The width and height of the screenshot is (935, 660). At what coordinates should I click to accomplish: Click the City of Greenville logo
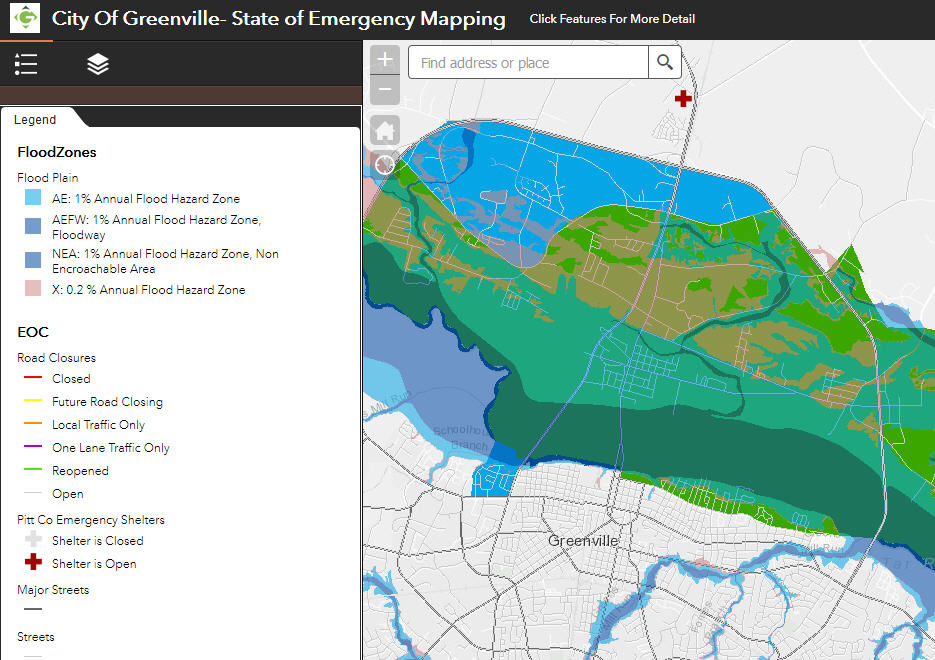[25, 19]
